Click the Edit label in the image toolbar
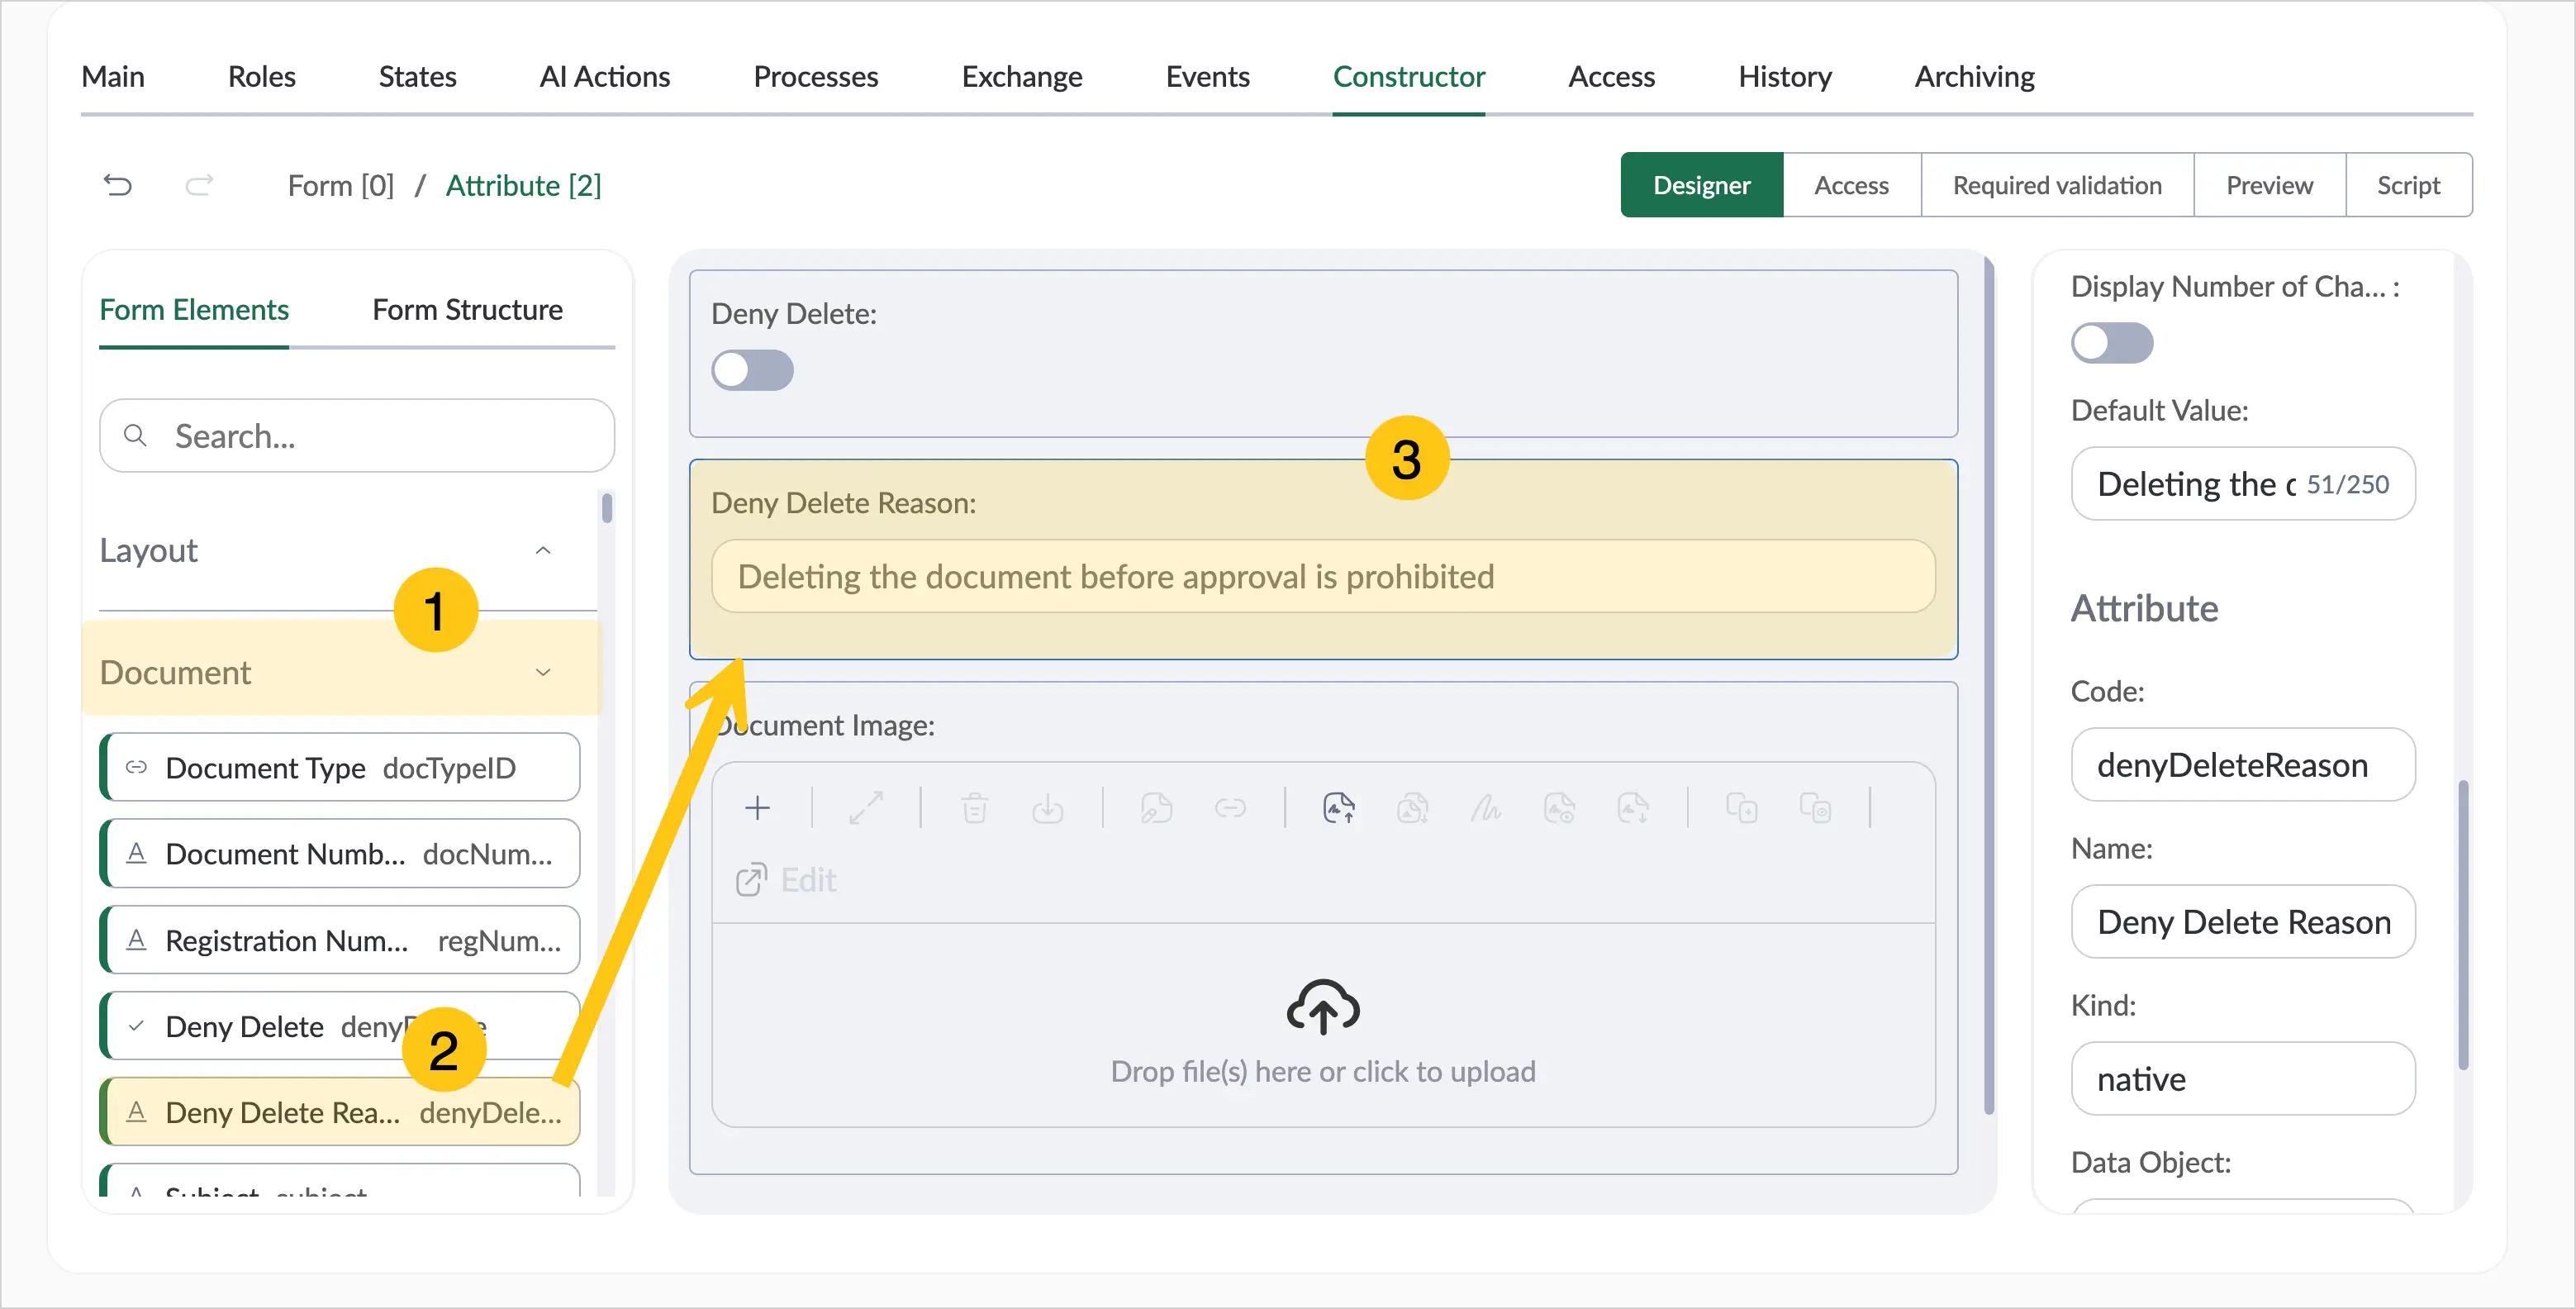The height and width of the screenshot is (1309, 2576). tap(808, 880)
